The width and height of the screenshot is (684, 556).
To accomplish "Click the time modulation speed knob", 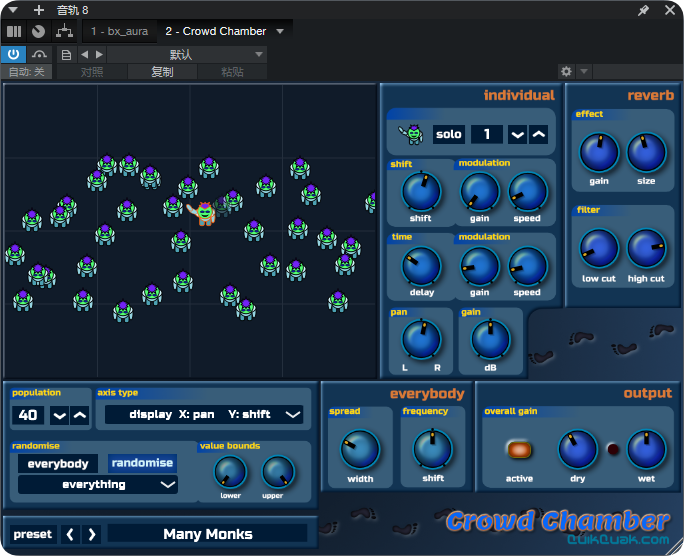I will [527, 266].
